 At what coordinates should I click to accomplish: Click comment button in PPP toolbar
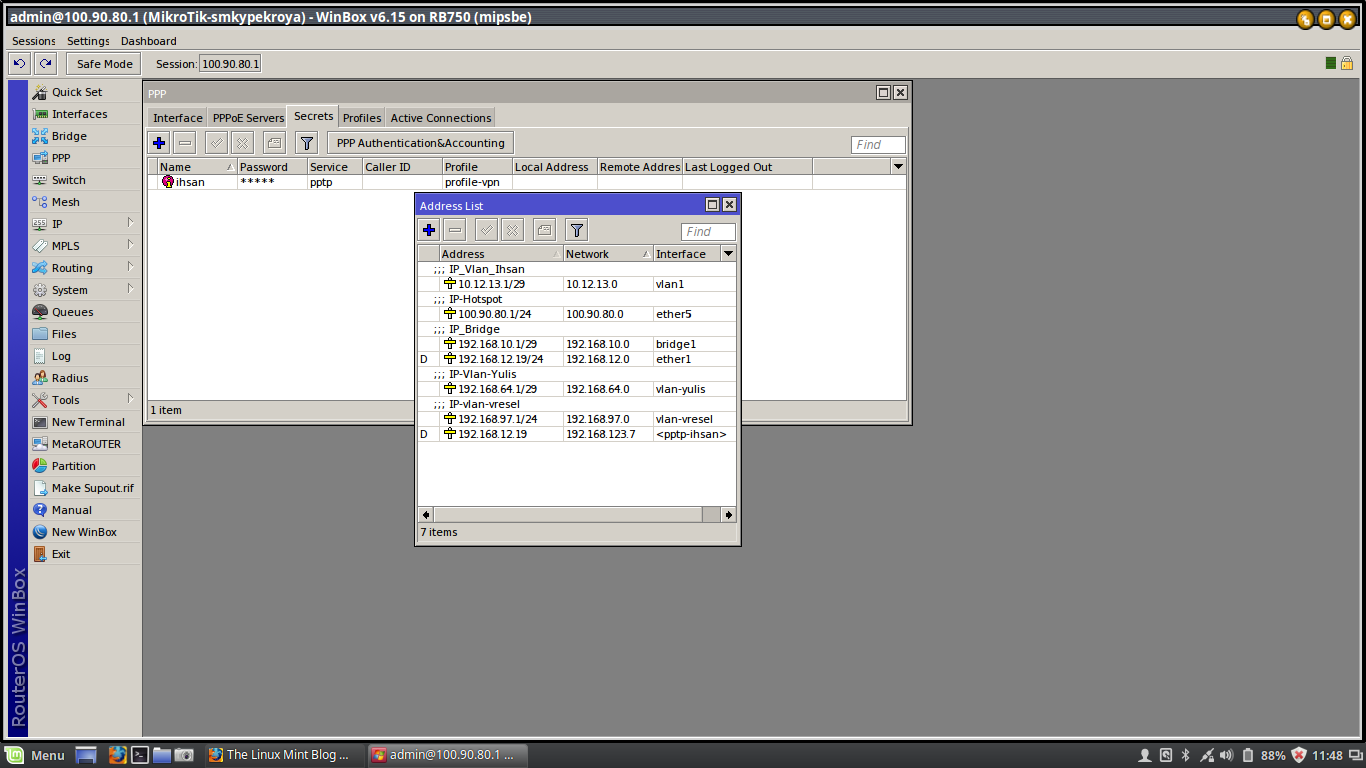[275, 143]
